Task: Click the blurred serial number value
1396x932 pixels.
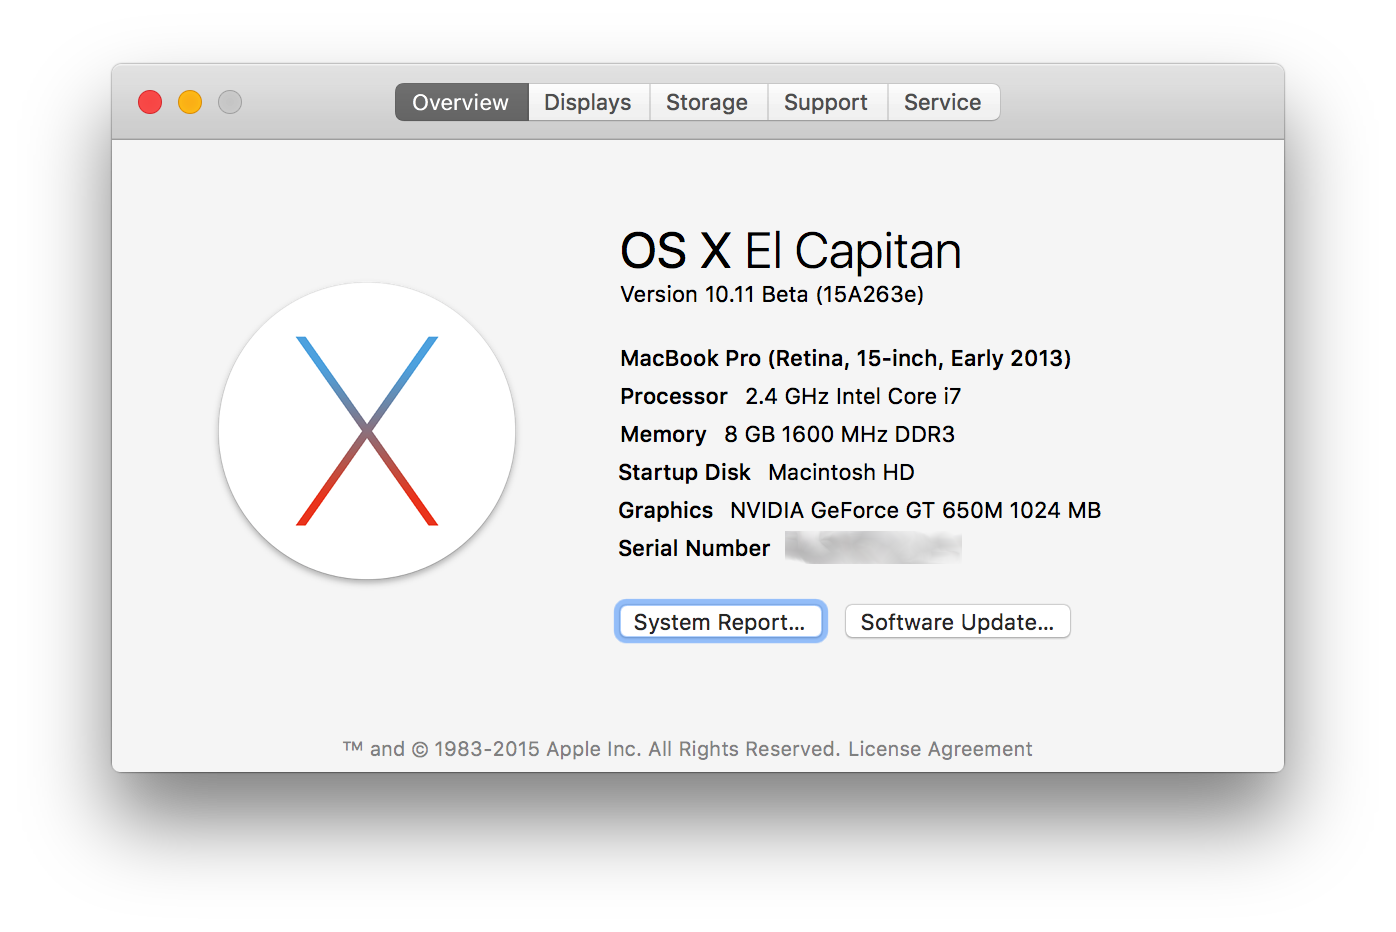Action: click(873, 548)
